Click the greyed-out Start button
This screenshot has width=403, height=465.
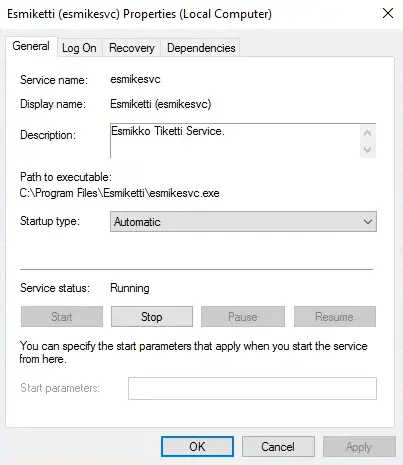62,317
